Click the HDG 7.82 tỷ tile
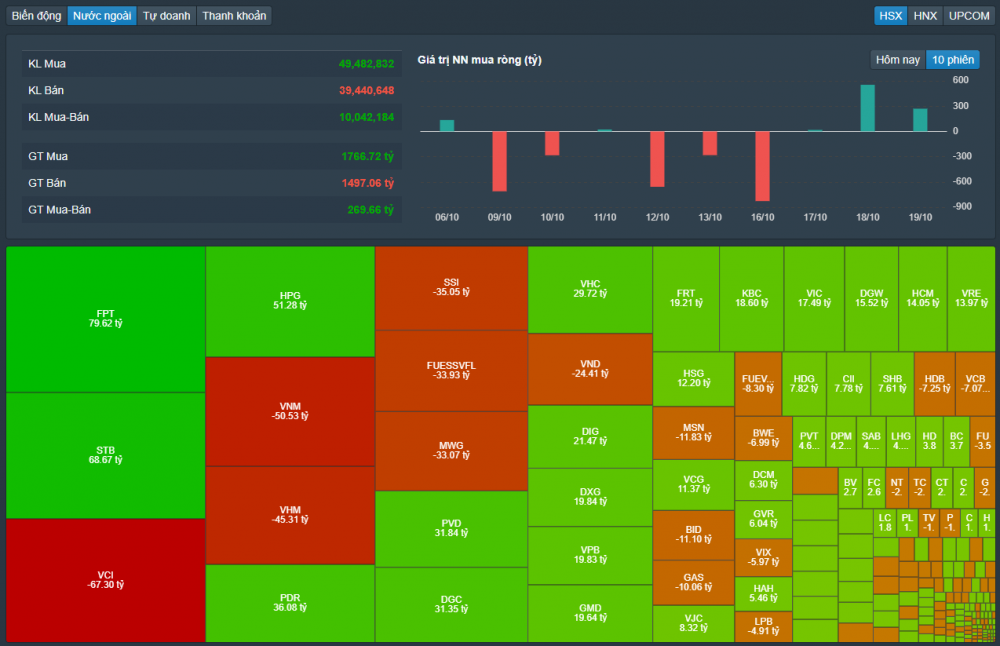The width and height of the screenshot is (1000, 646). coord(804,384)
